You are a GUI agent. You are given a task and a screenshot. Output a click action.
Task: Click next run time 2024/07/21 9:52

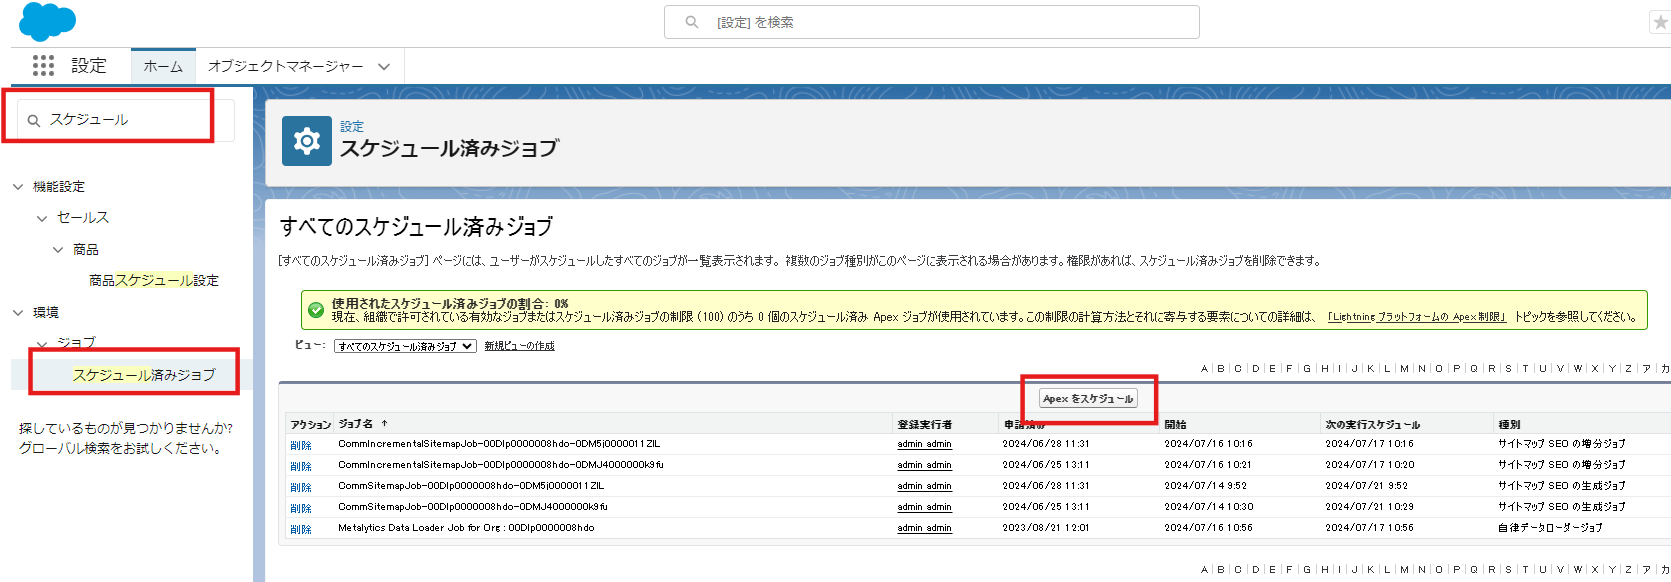(x=1367, y=486)
